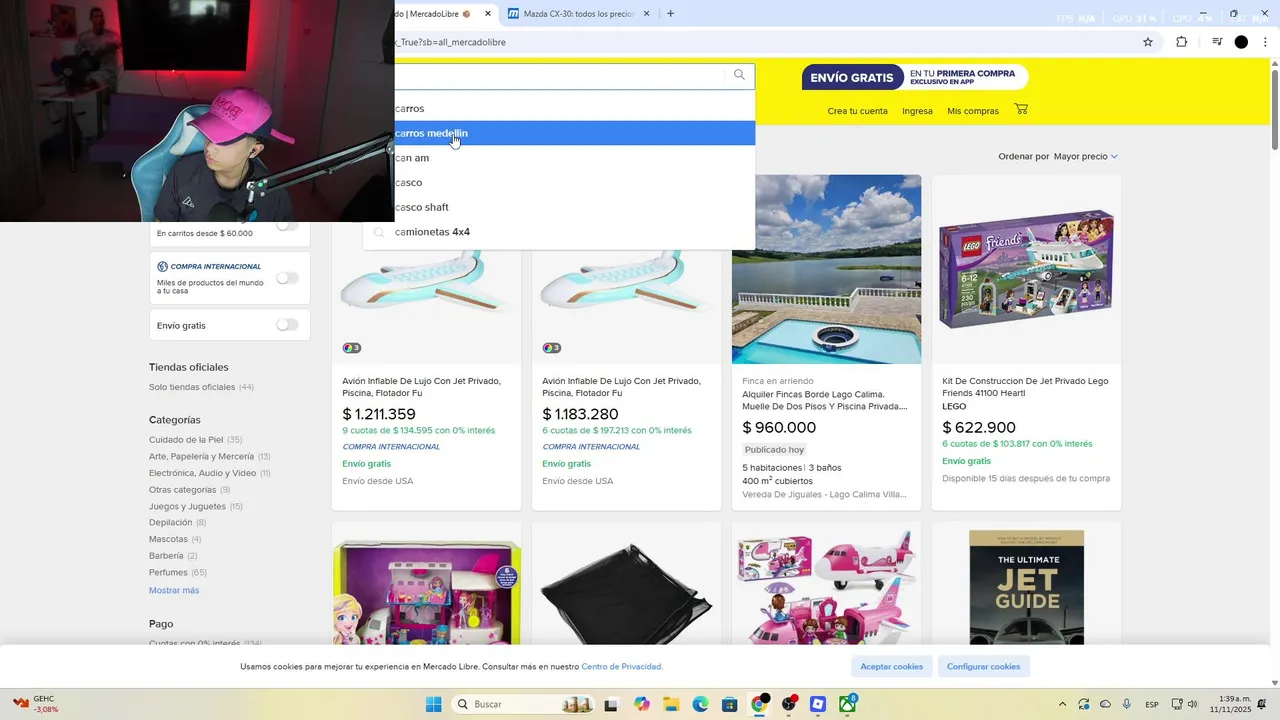Open the OneDrive cloud tray icon
Image resolution: width=1280 pixels, height=720 pixels.
[x=1105, y=704]
